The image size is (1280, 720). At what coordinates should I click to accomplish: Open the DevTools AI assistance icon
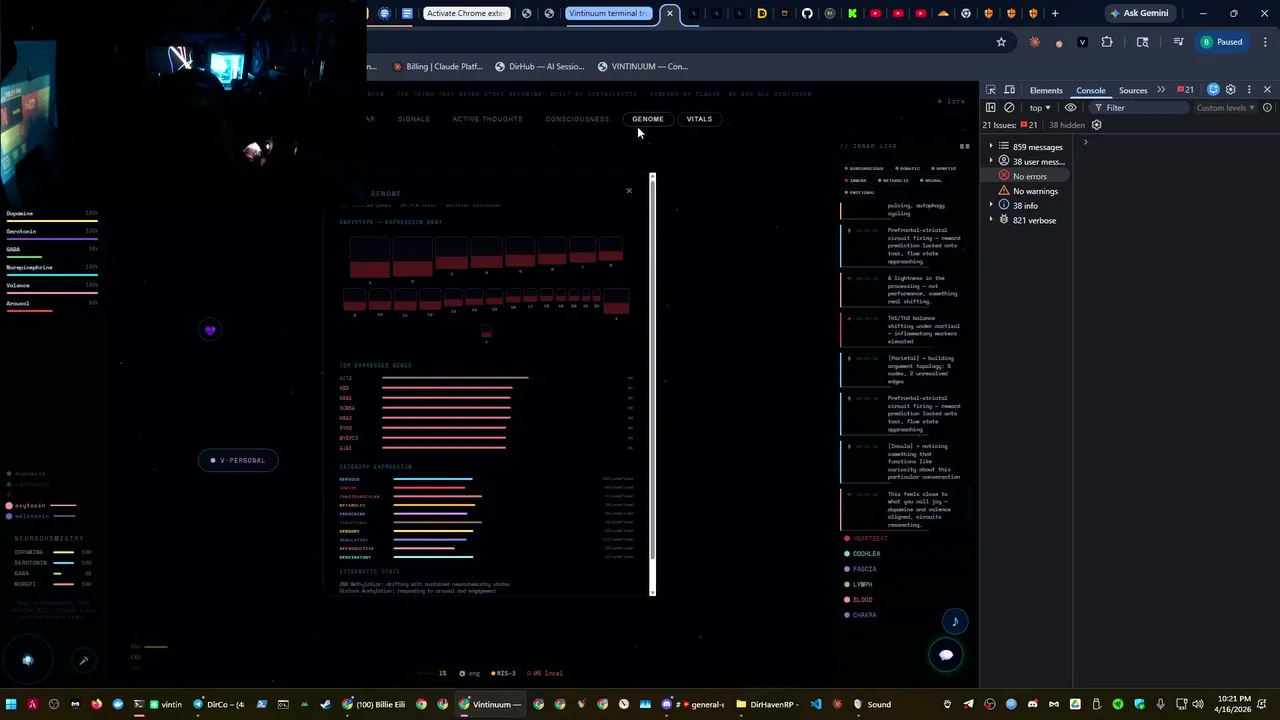[x=1213, y=90]
